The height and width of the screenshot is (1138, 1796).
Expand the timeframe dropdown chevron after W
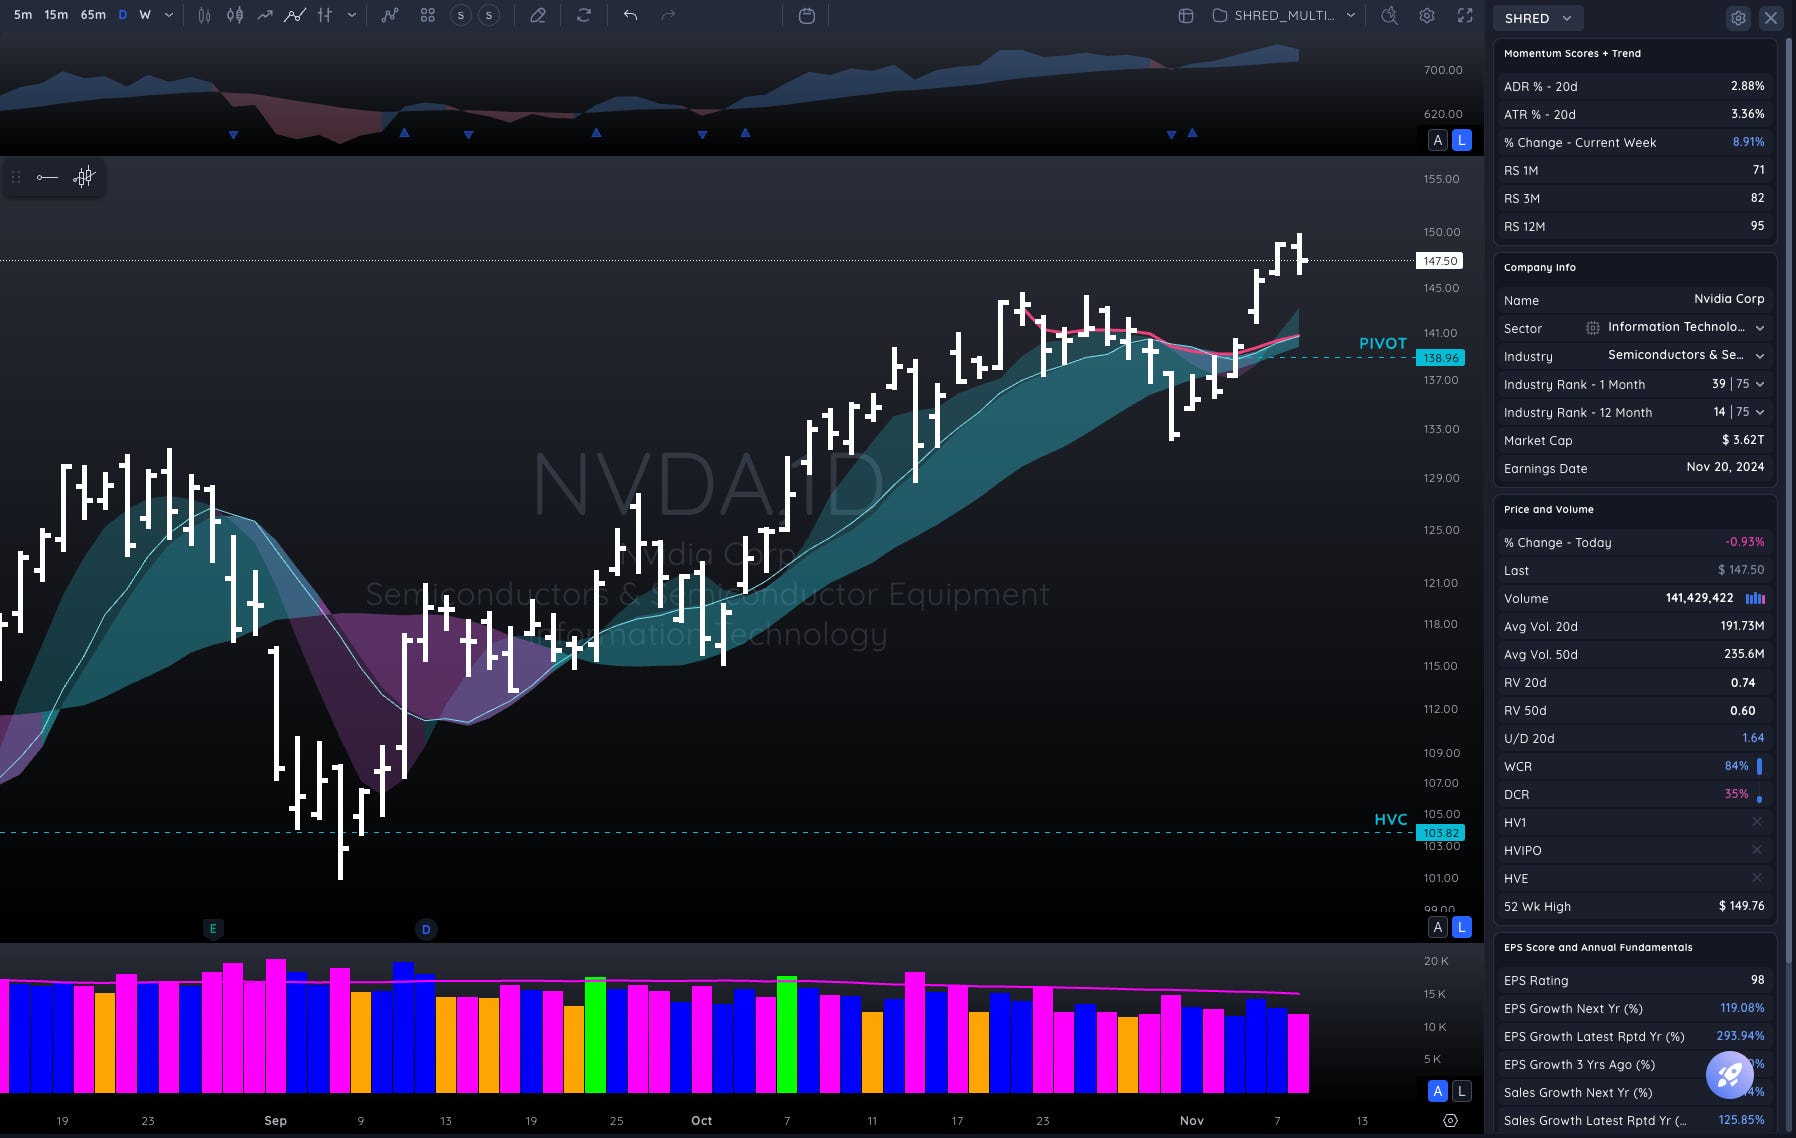[168, 15]
